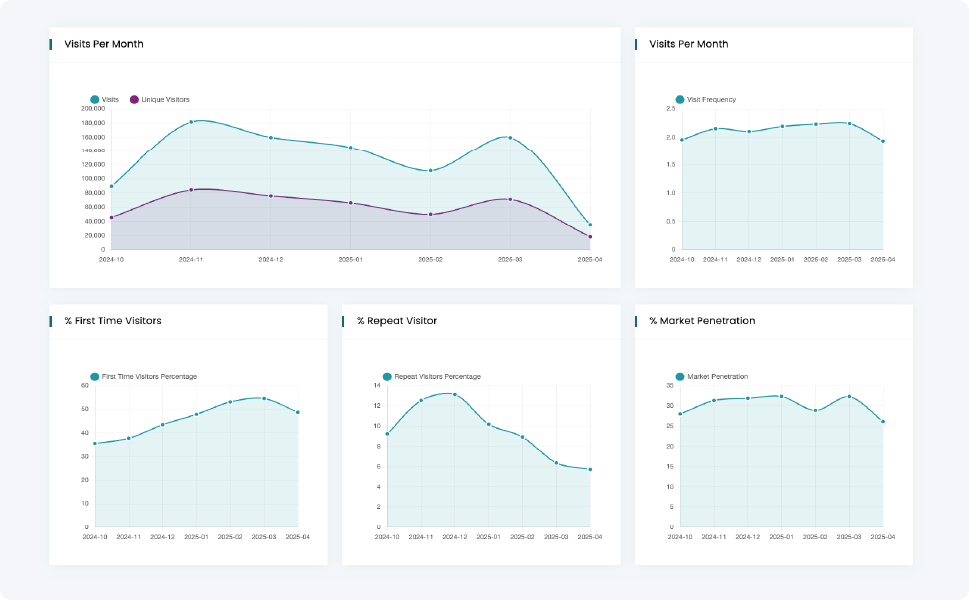The width and height of the screenshot is (969, 600).
Task: Click the Repeat Visitors point at 2025-01
Action: click(x=489, y=424)
